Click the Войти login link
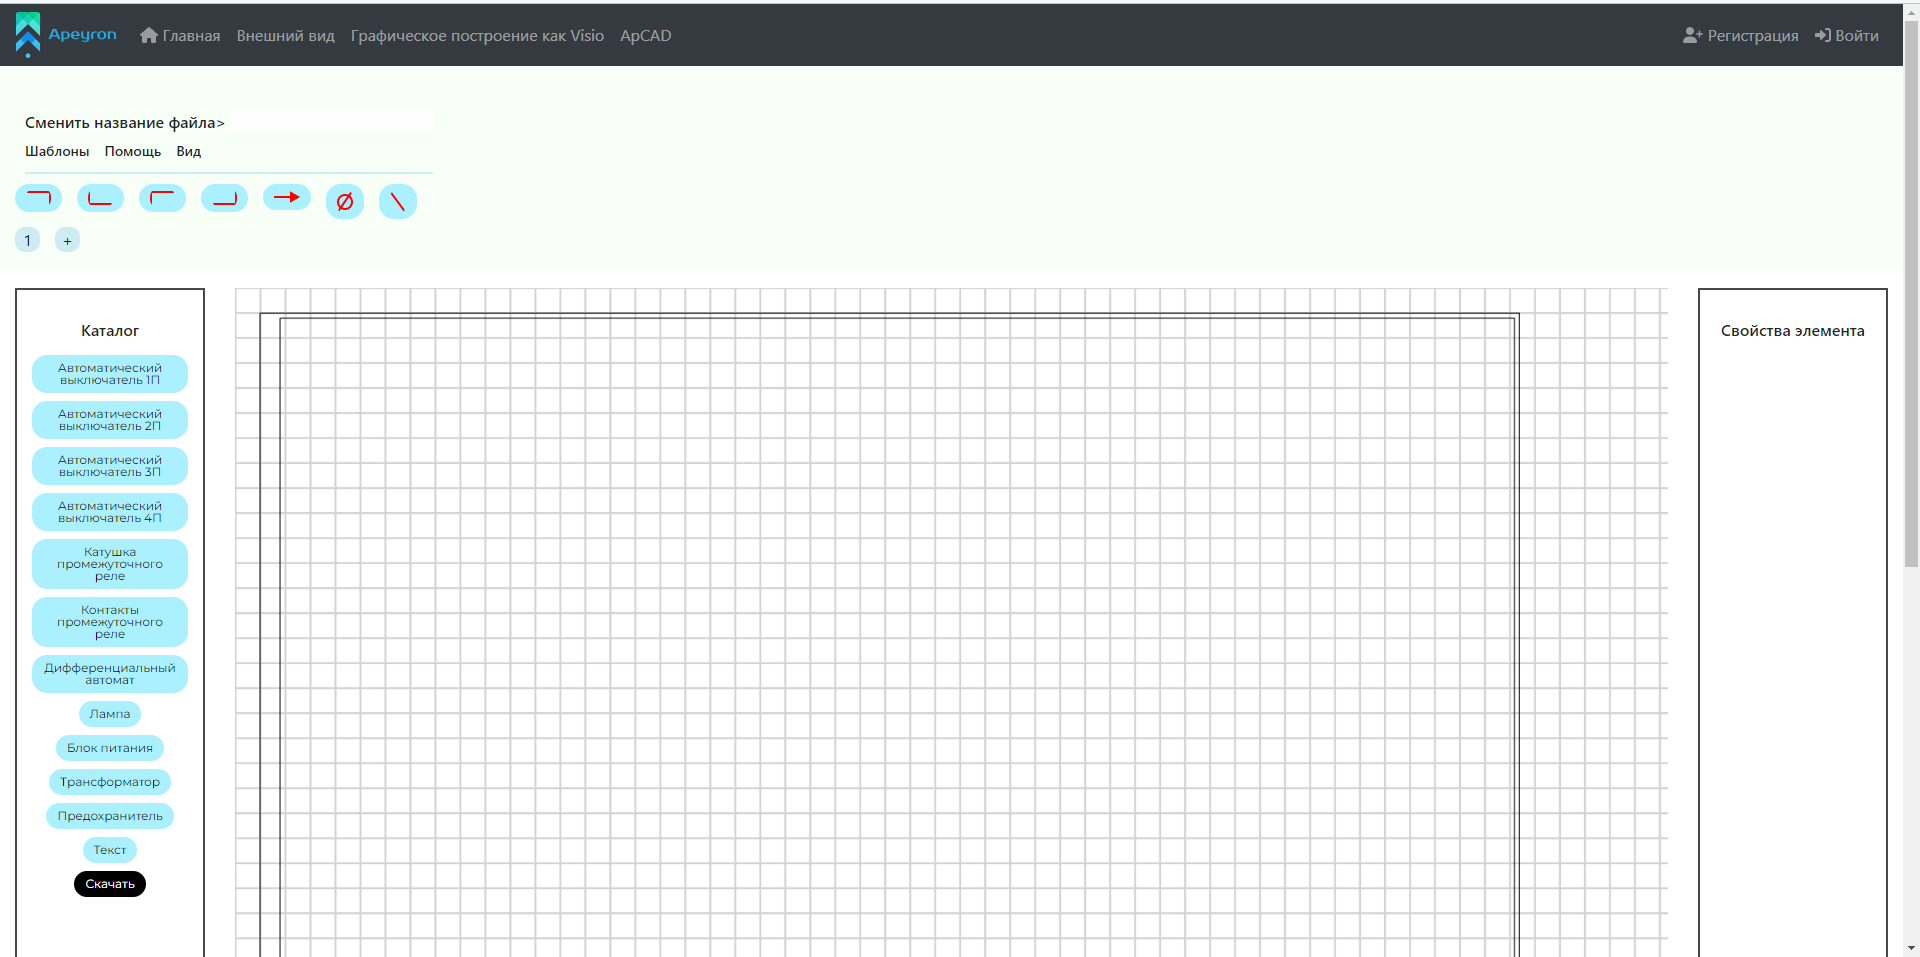The height and width of the screenshot is (957, 1920). coord(1847,35)
